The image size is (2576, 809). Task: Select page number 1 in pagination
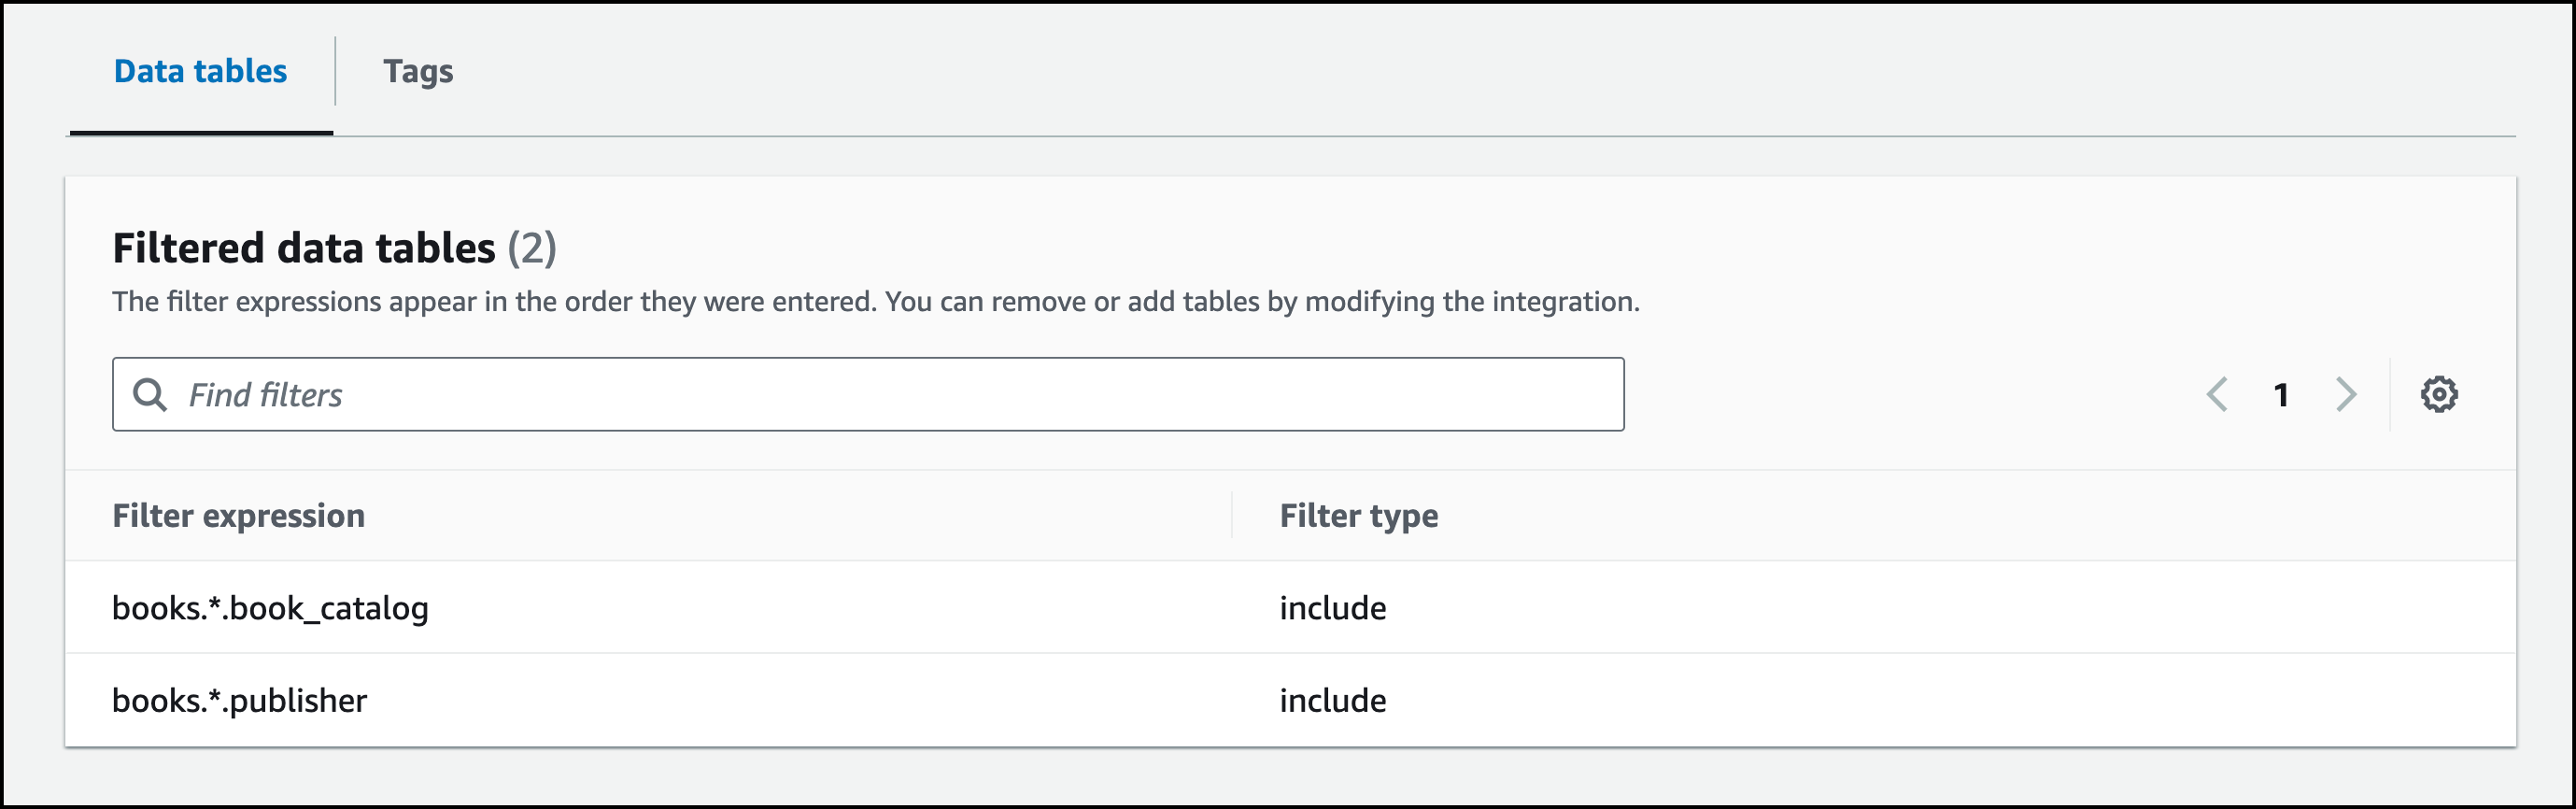coord(2281,395)
